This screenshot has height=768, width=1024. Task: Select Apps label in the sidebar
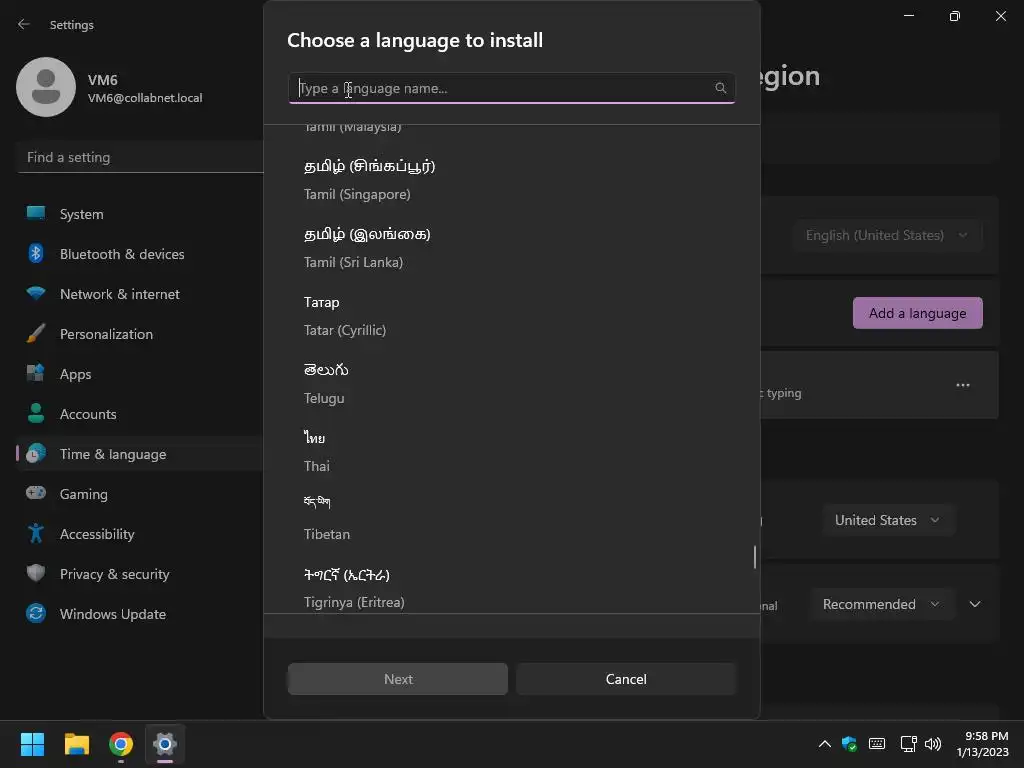tap(76, 374)
